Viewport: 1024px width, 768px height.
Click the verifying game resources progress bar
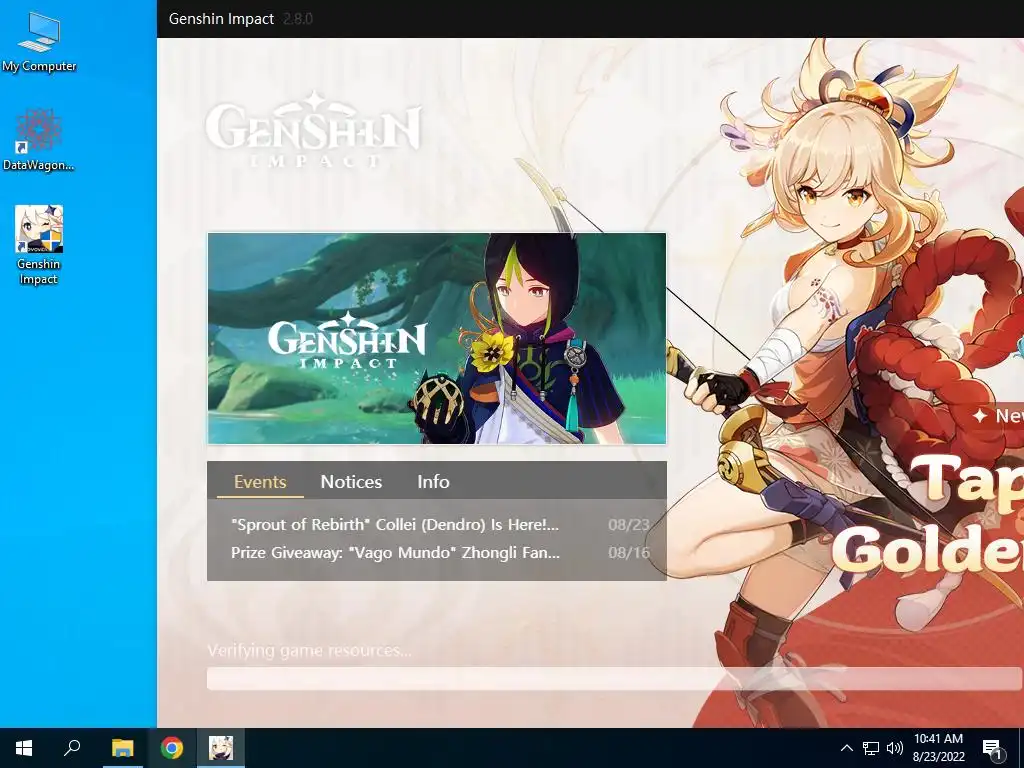pyautogui.click(x=614, y=679)
